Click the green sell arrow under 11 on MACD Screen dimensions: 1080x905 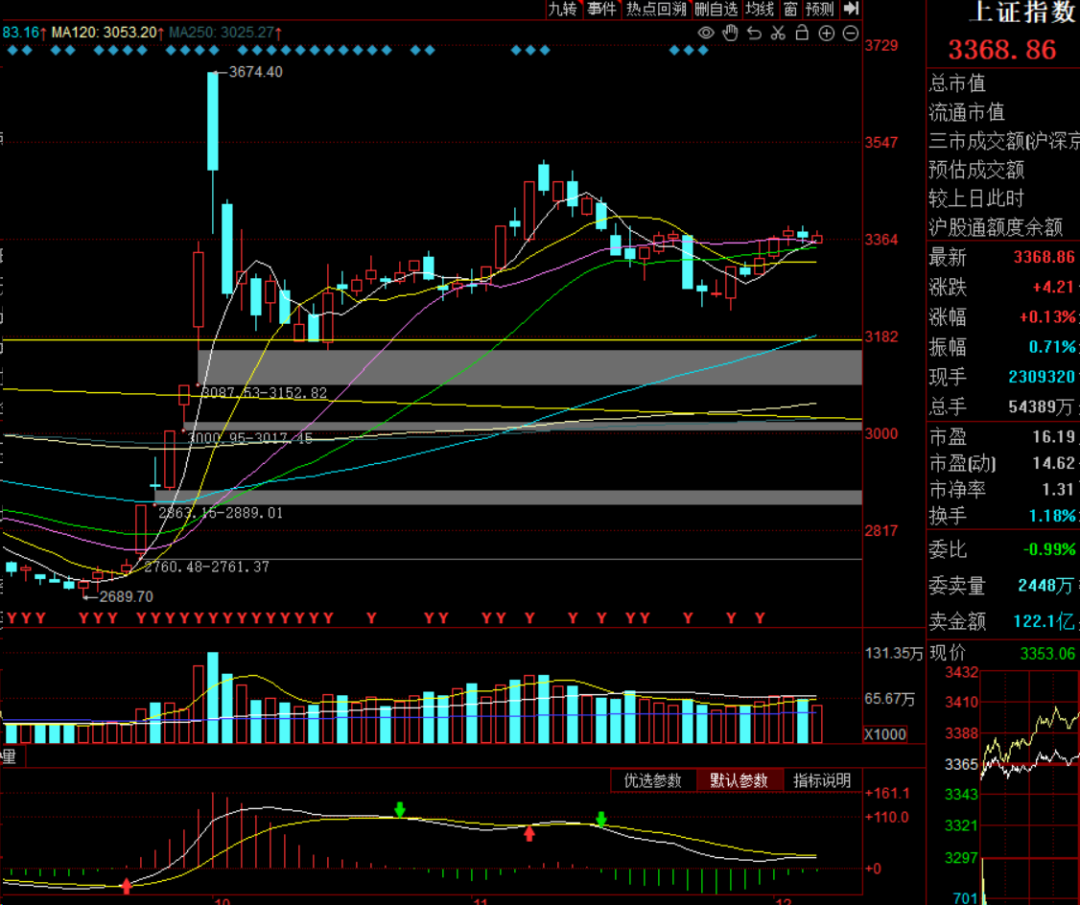[601, 820]
